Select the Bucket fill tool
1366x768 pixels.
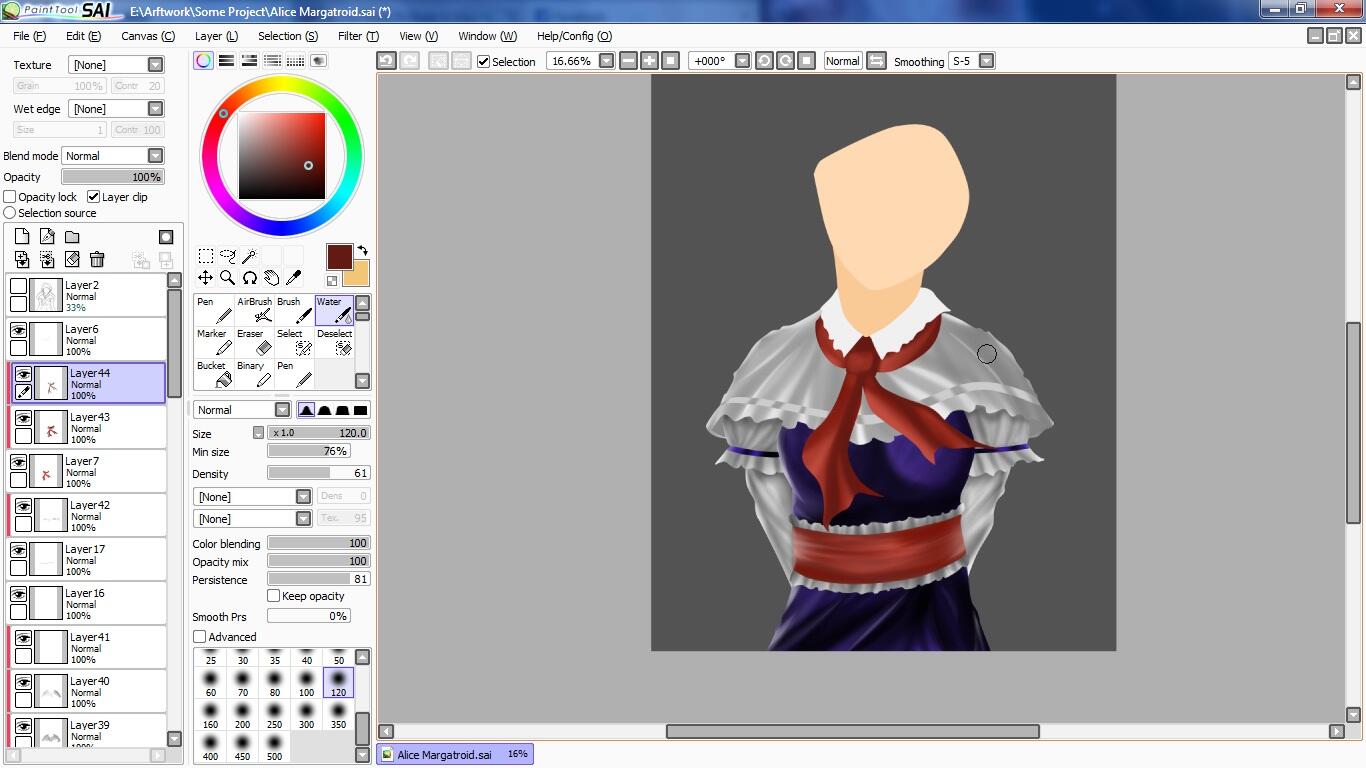click(x=214, y=374)
